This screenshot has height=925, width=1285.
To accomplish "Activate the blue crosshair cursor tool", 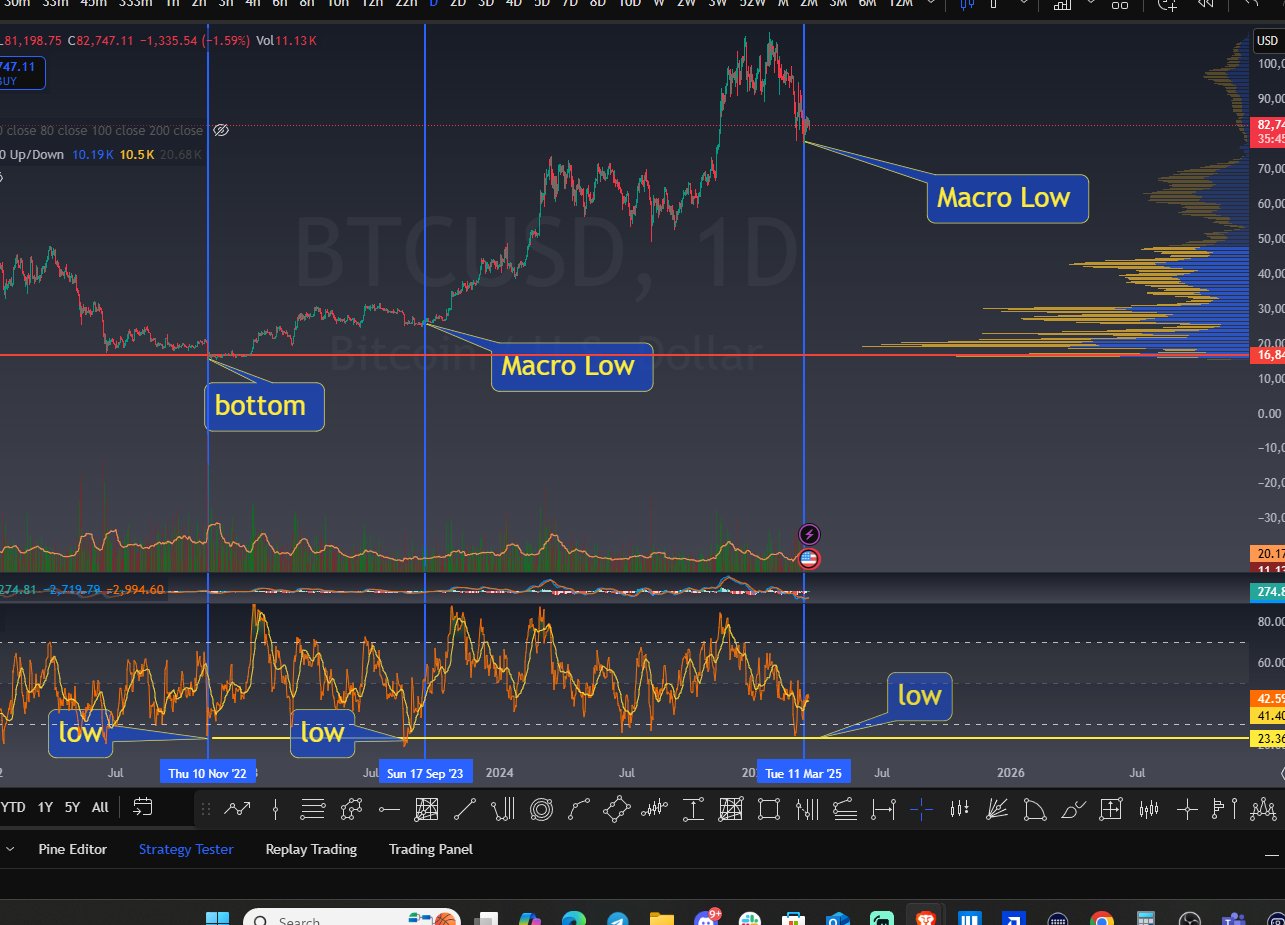I will point(921,809).
